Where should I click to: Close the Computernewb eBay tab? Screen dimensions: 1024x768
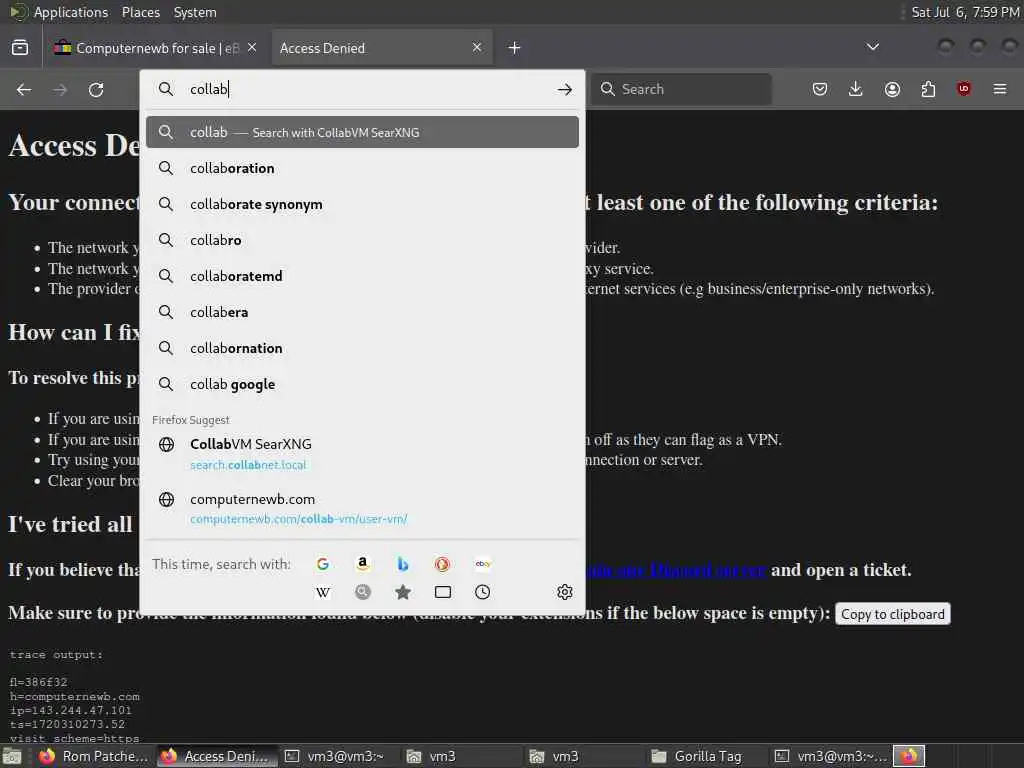(252, 48)
